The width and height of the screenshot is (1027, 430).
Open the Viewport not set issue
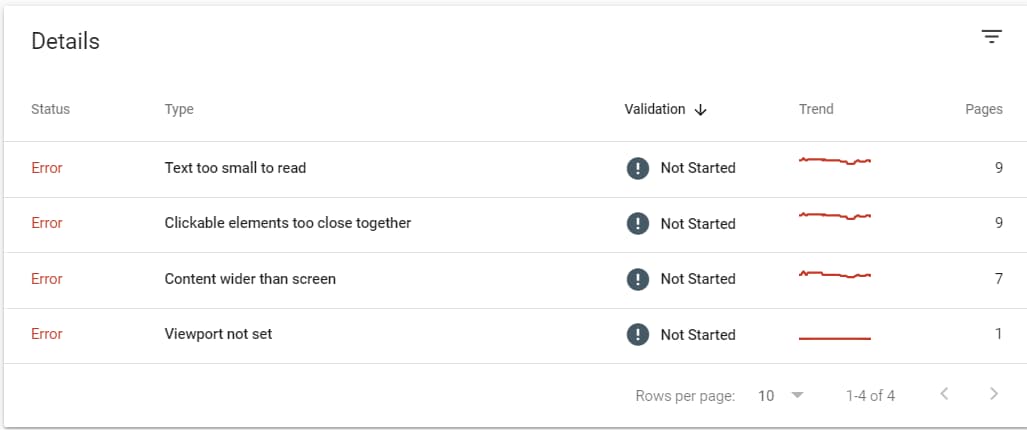(218, 334)
